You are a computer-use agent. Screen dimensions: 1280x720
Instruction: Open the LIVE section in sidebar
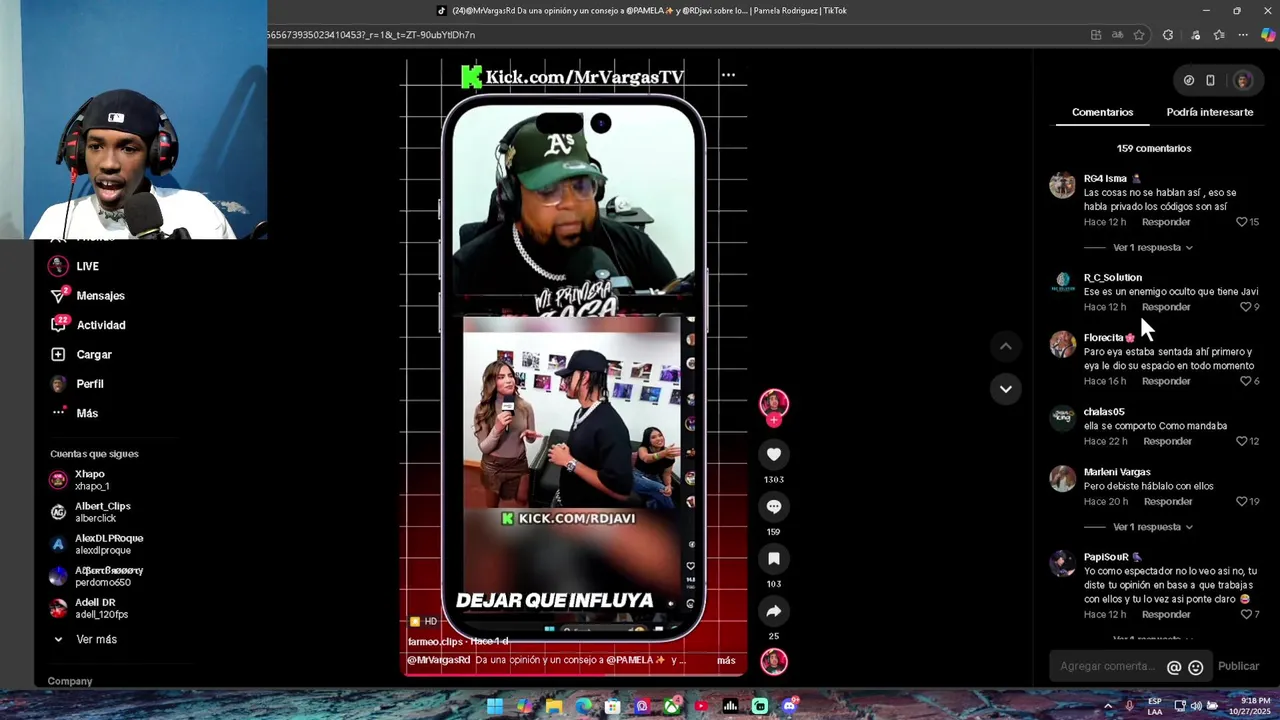coord(75,266)
